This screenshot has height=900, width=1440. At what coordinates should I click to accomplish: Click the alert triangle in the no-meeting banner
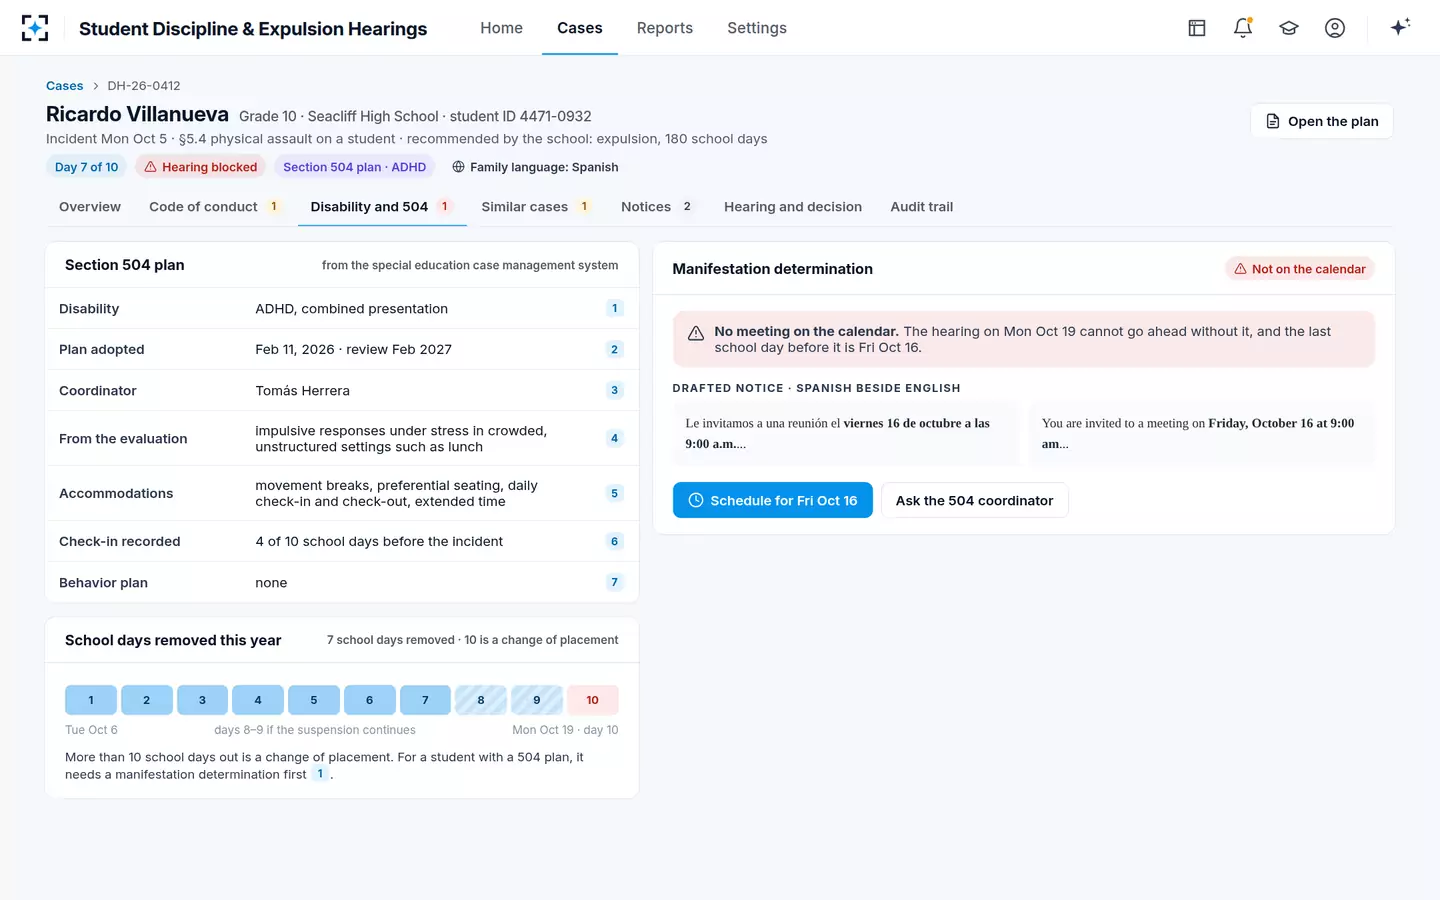click(x=696, y=334)
